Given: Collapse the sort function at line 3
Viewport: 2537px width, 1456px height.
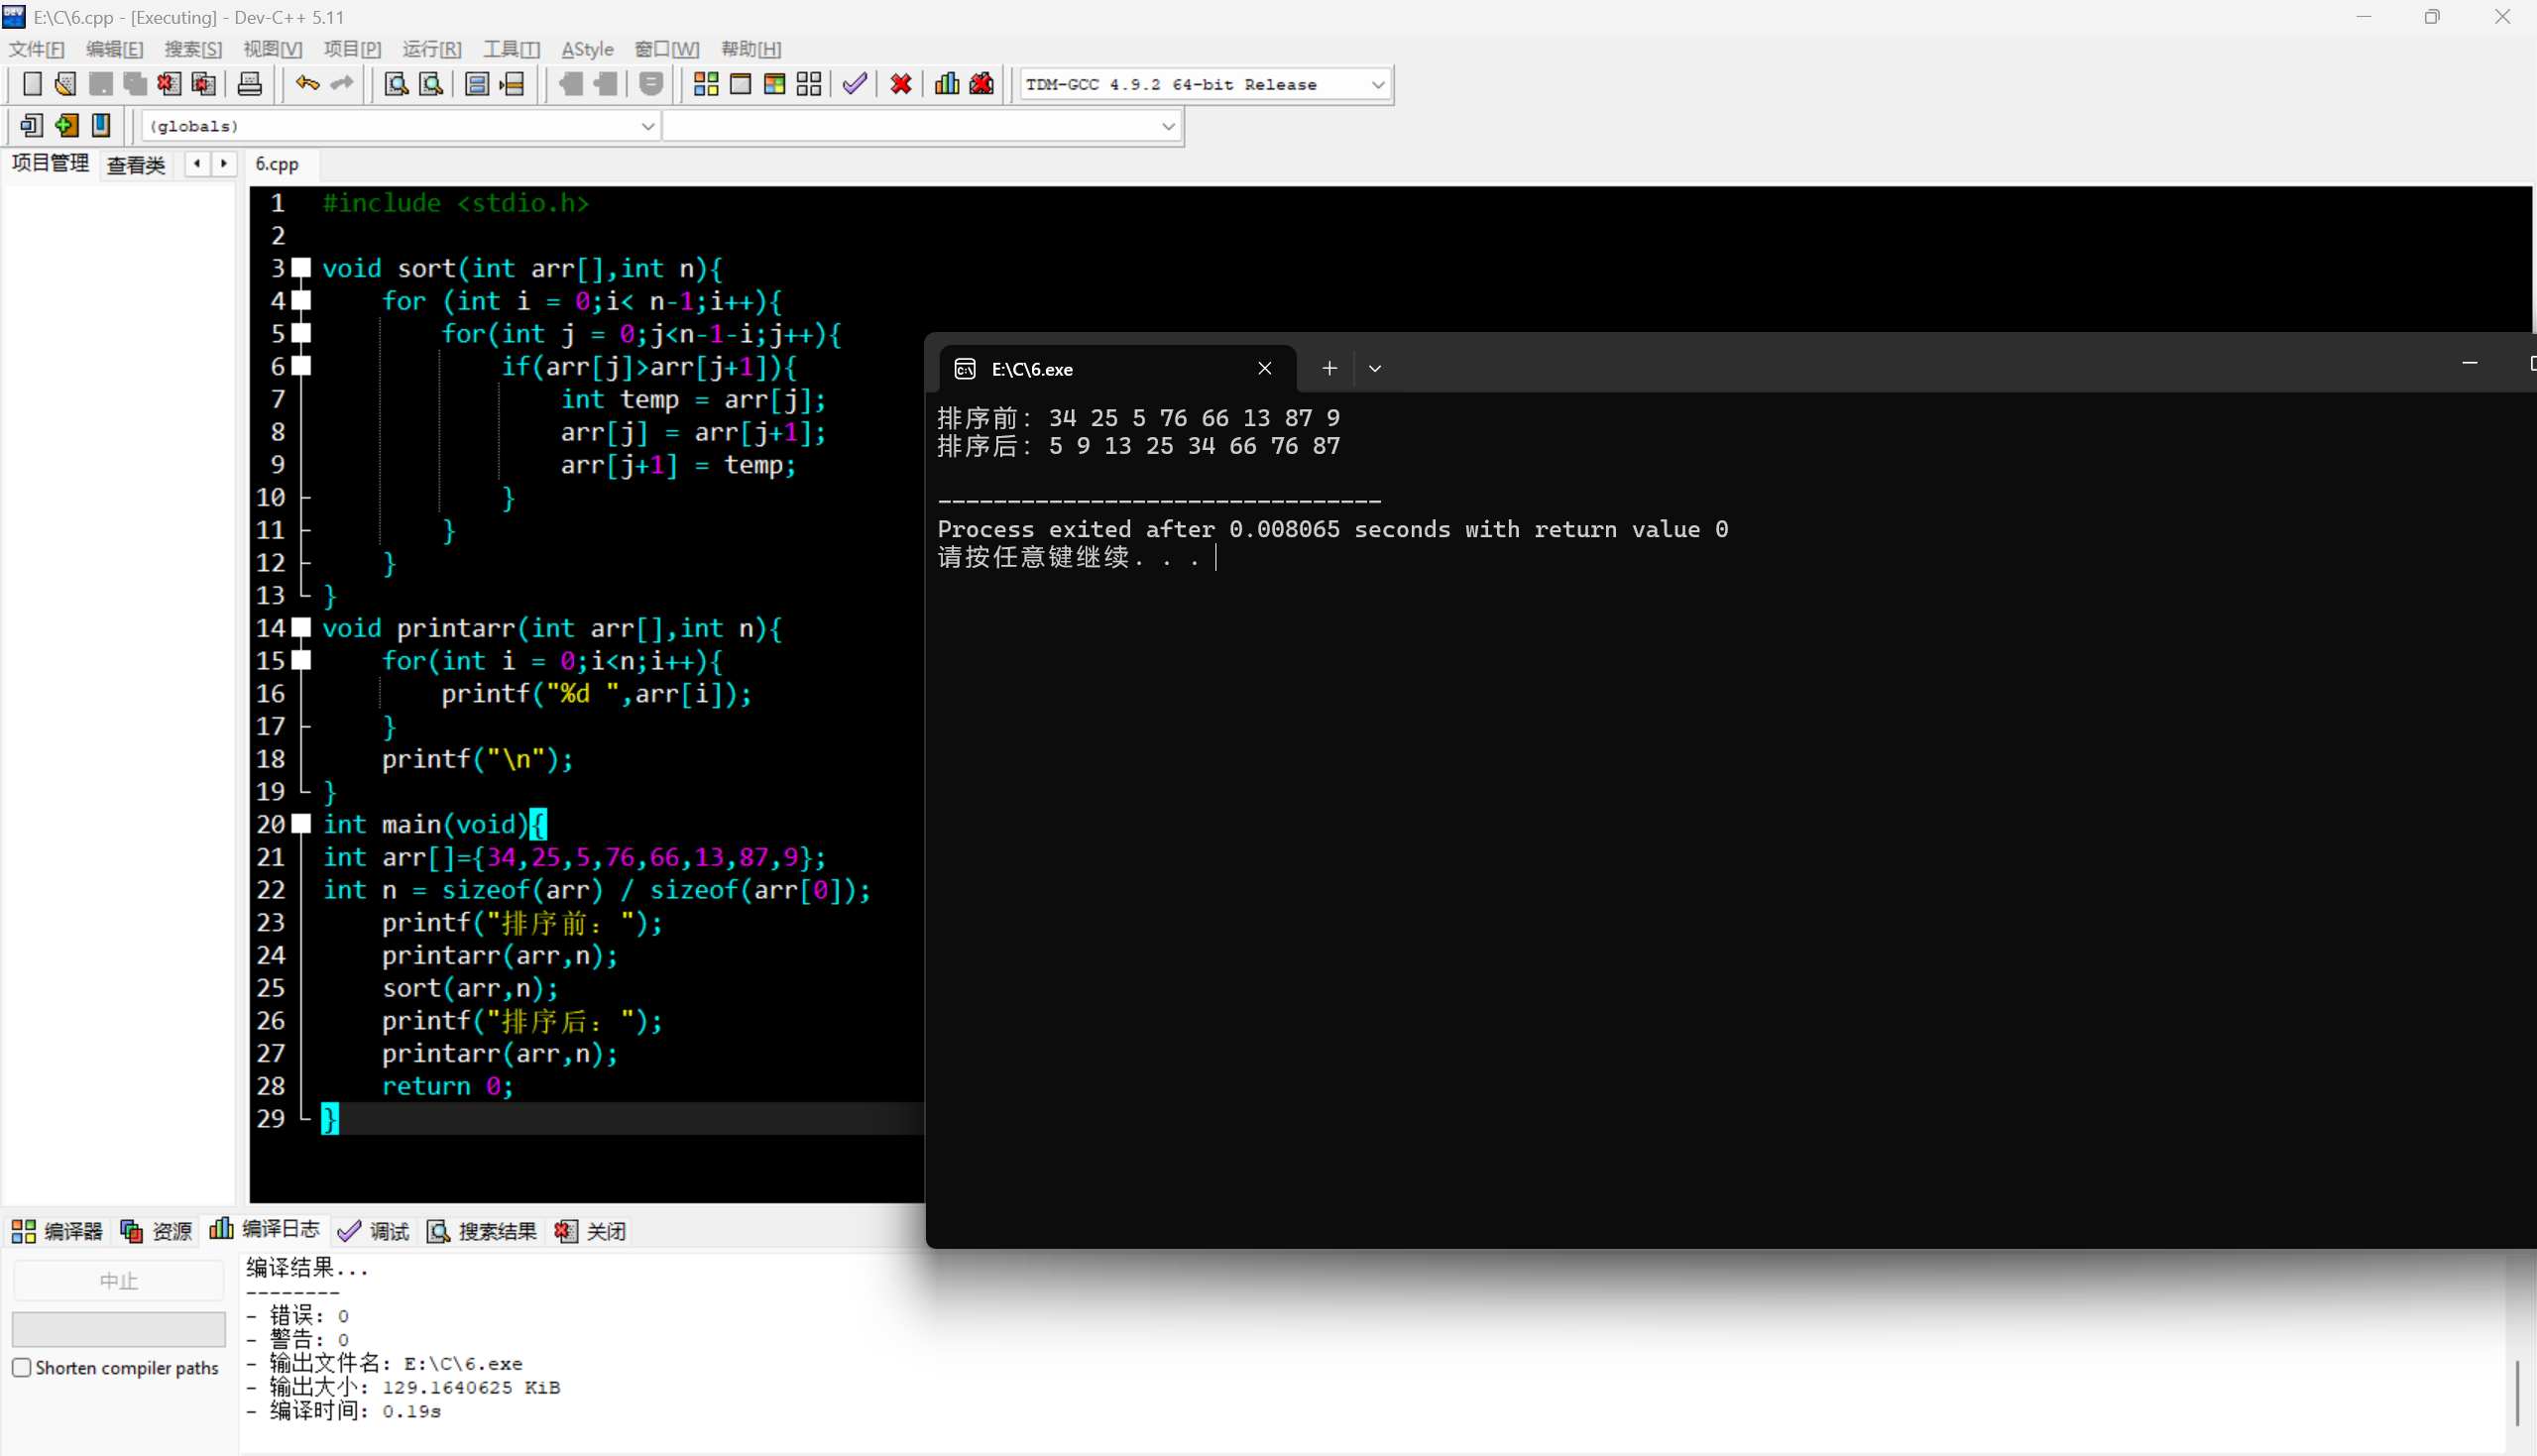Looking at the screenshot, I should [301, 268].
